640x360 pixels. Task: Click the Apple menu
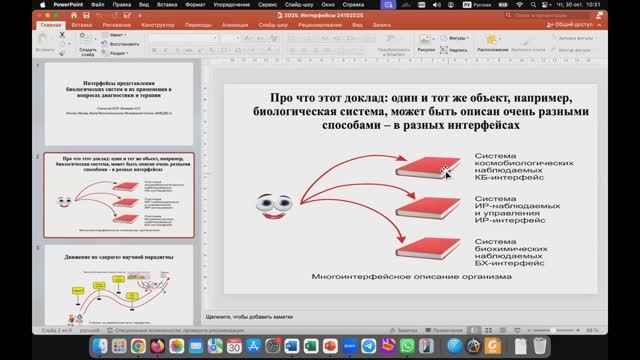click(x=42, y=5)
